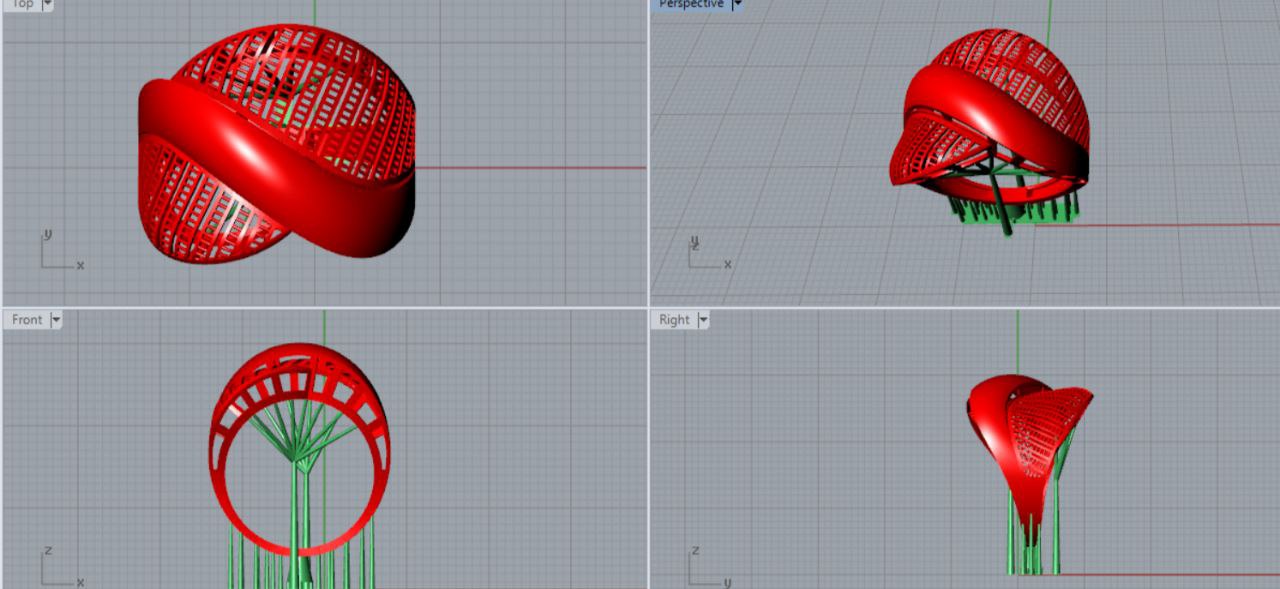
Task: Open the Perspective viewport dropdown arrow
Action: 736,5
